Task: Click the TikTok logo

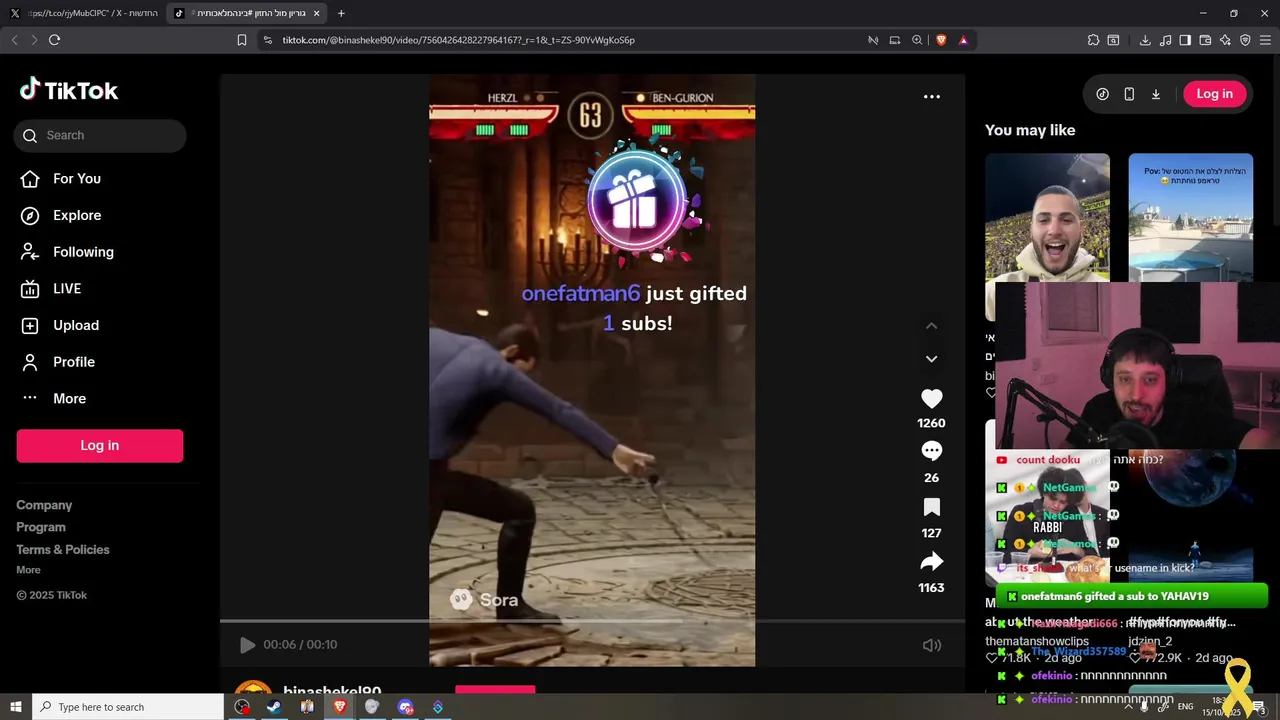Action: coord(68,90)
